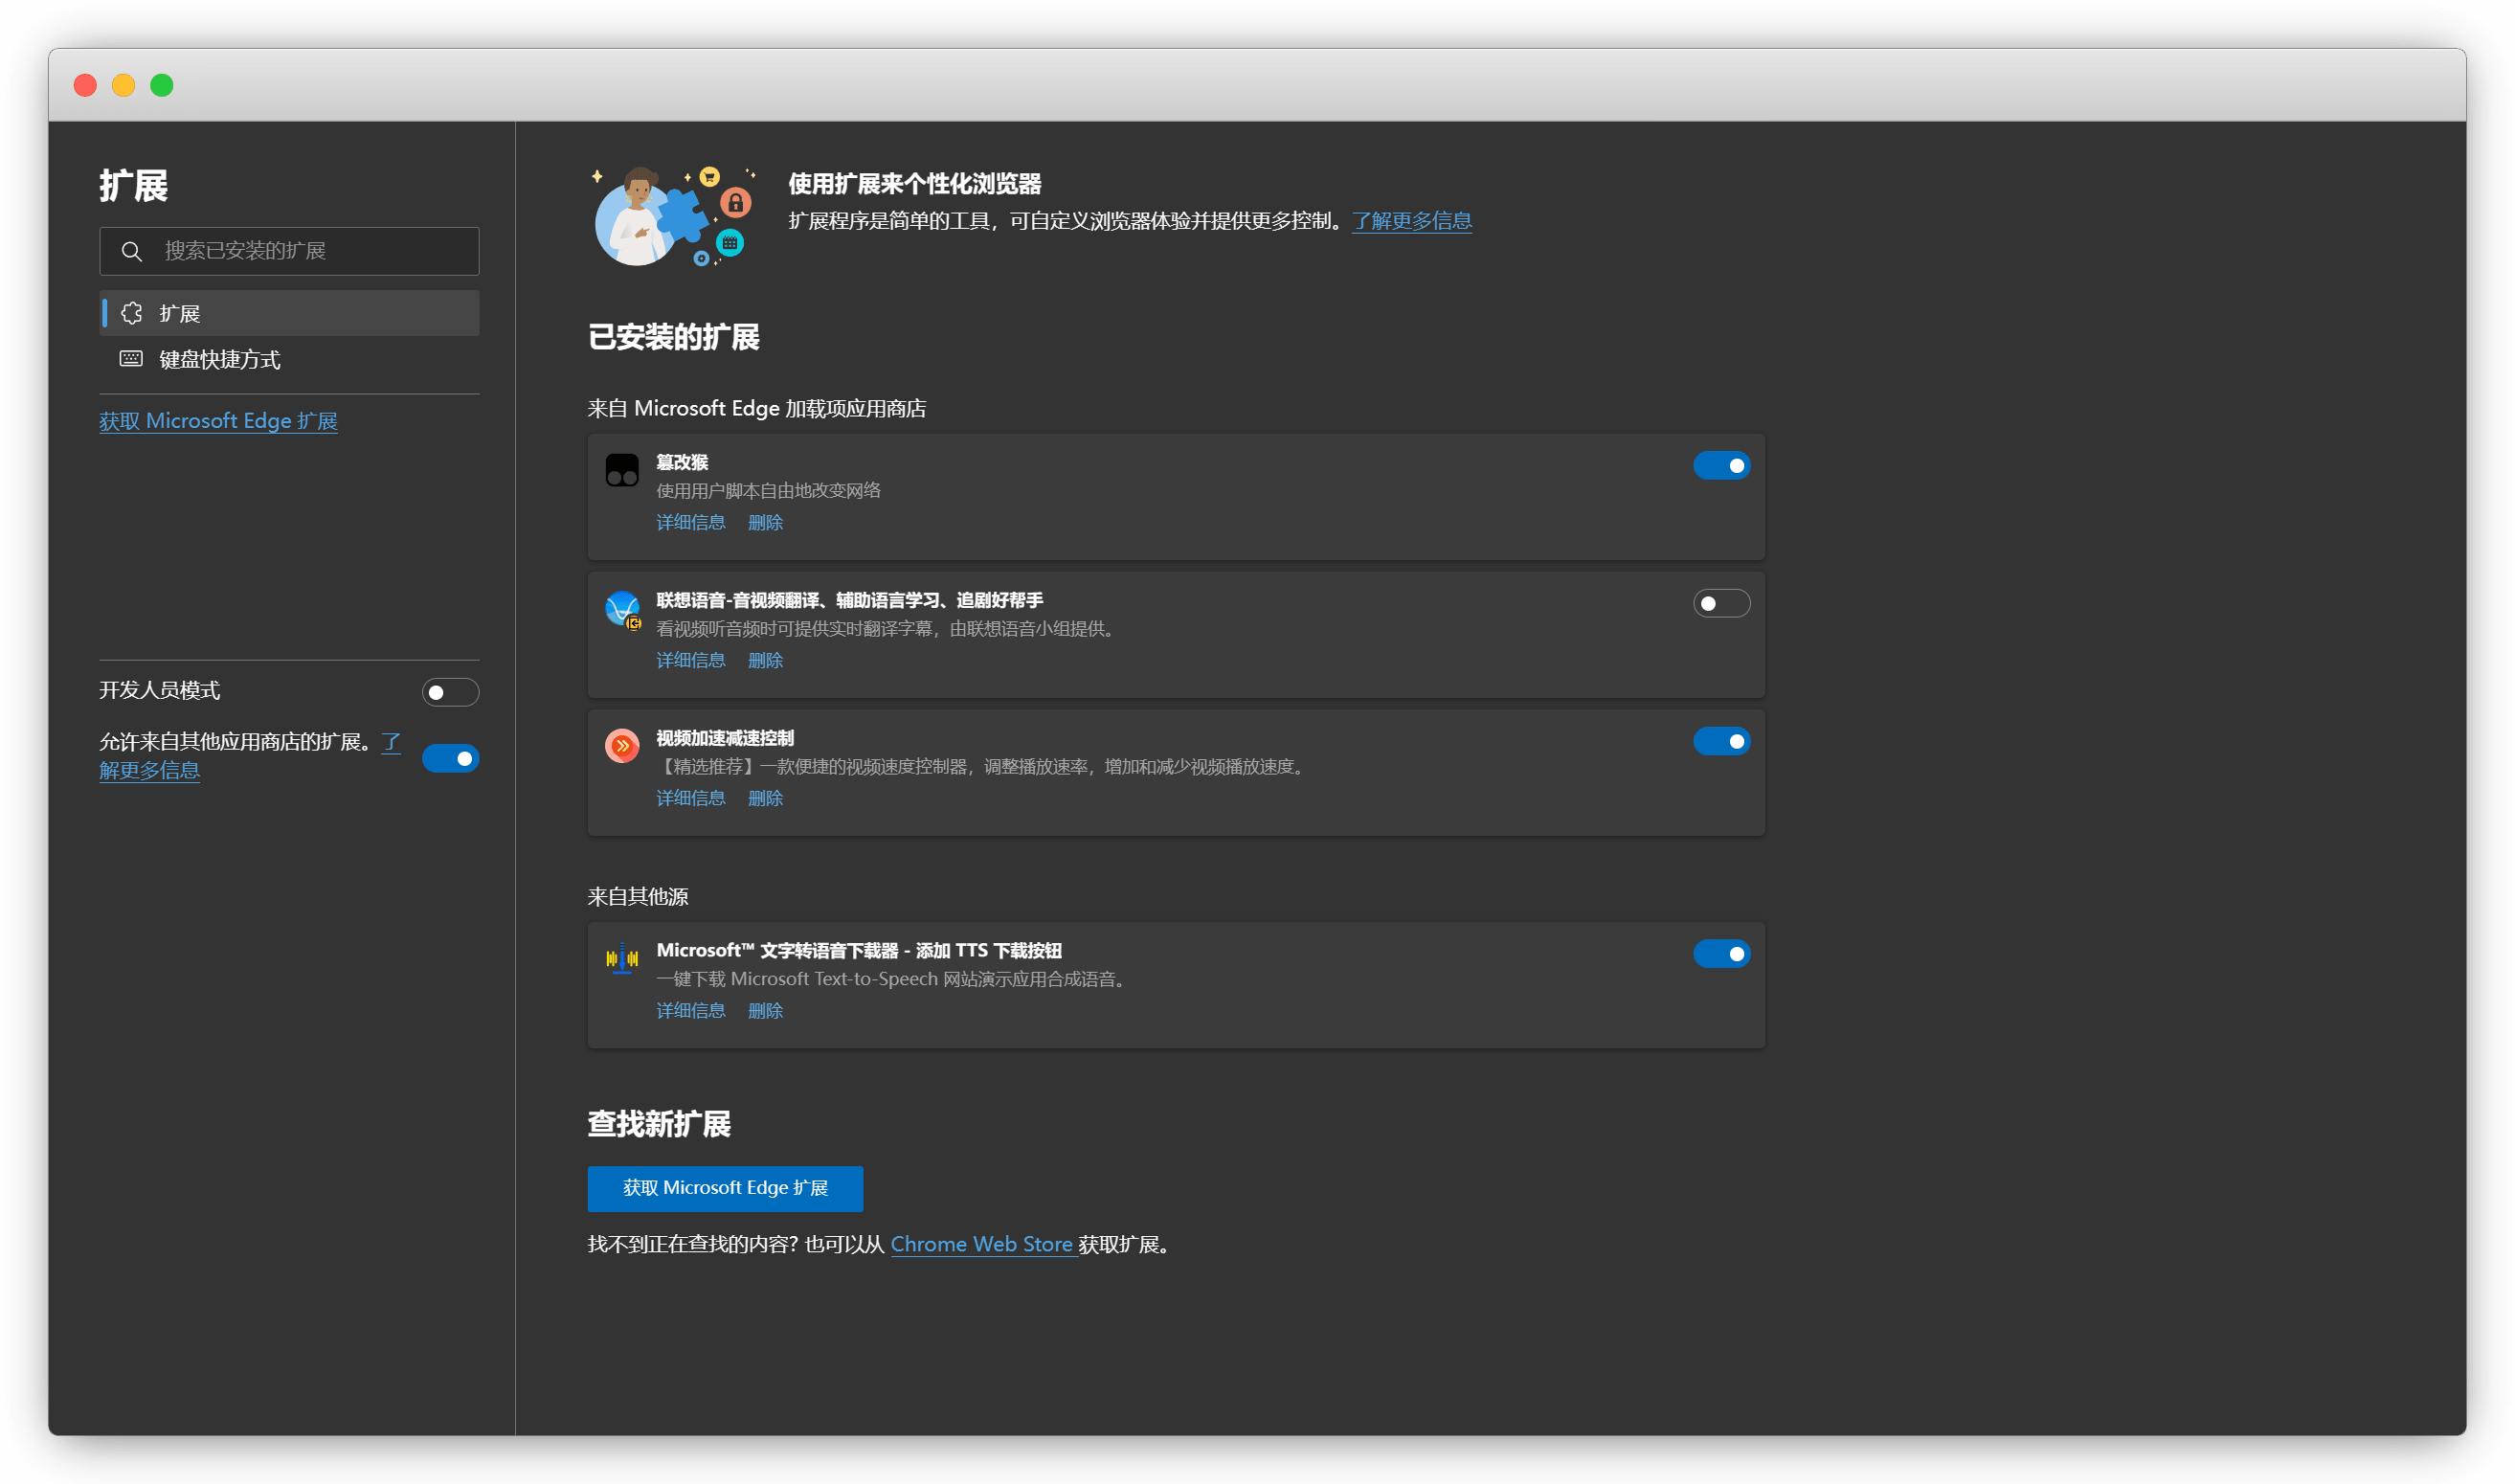This screenshot has width=2515, height=1484.
Task: Open 键盘快捷方式 sidebar item
Action: point(220,359)
